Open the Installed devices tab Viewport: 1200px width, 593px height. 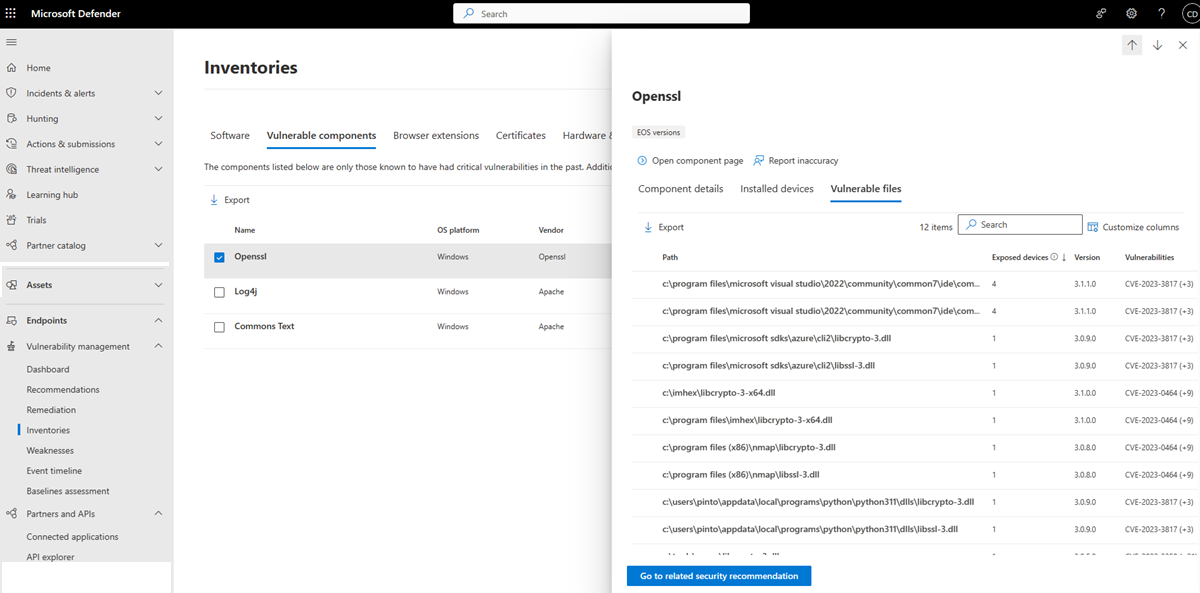click(777, 189)
